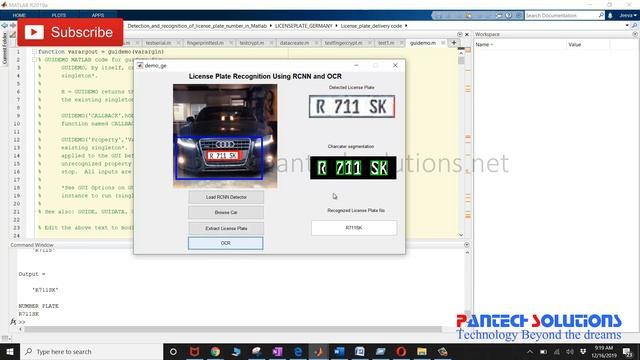Close the Editor panel with X

pos(467,34)
